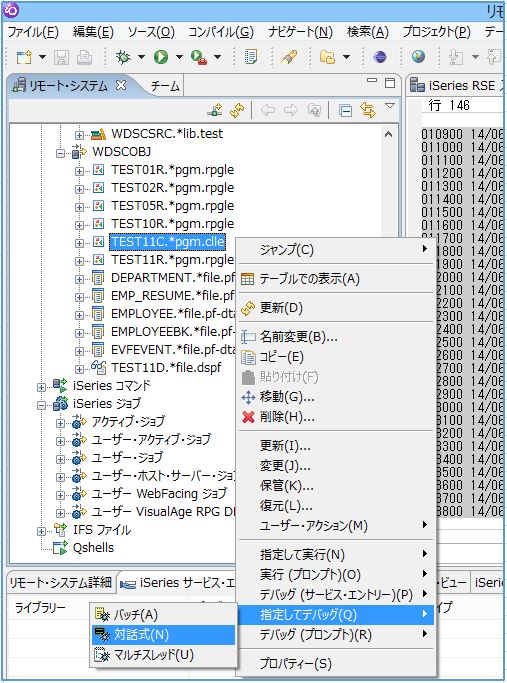Open the コンパイル(G) menu
The width and height of the screenshot is (507, 683).
(221, 32)
